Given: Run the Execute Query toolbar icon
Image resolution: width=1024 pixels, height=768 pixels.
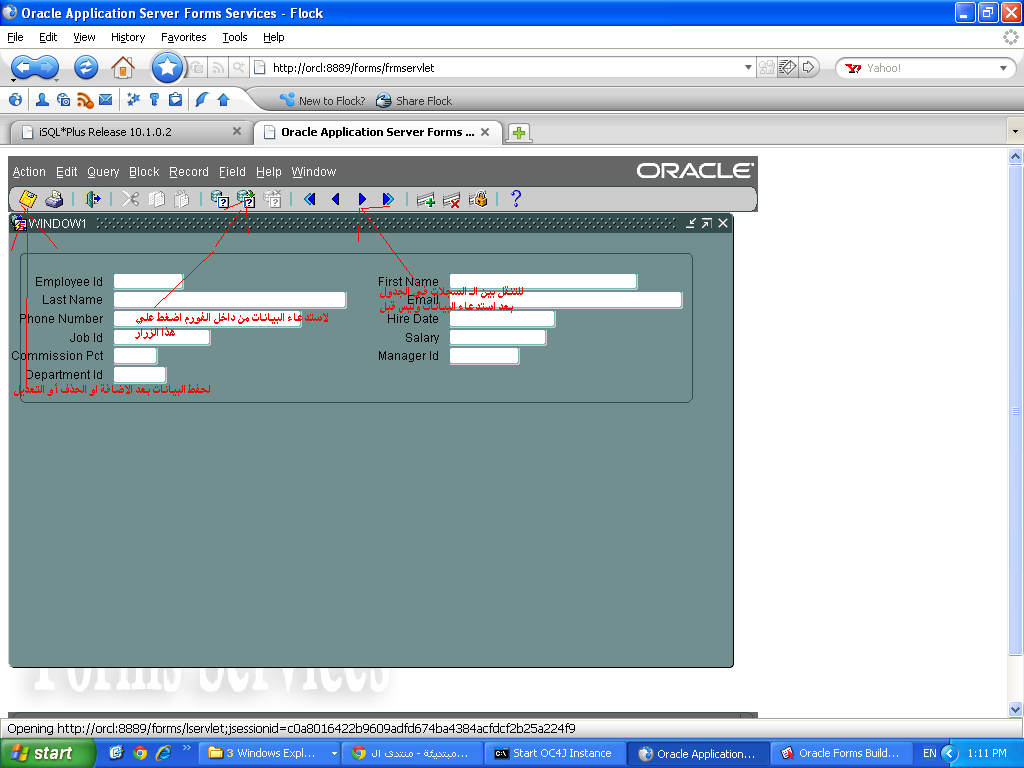Looking at the screenshot, I should click(245, 199).
